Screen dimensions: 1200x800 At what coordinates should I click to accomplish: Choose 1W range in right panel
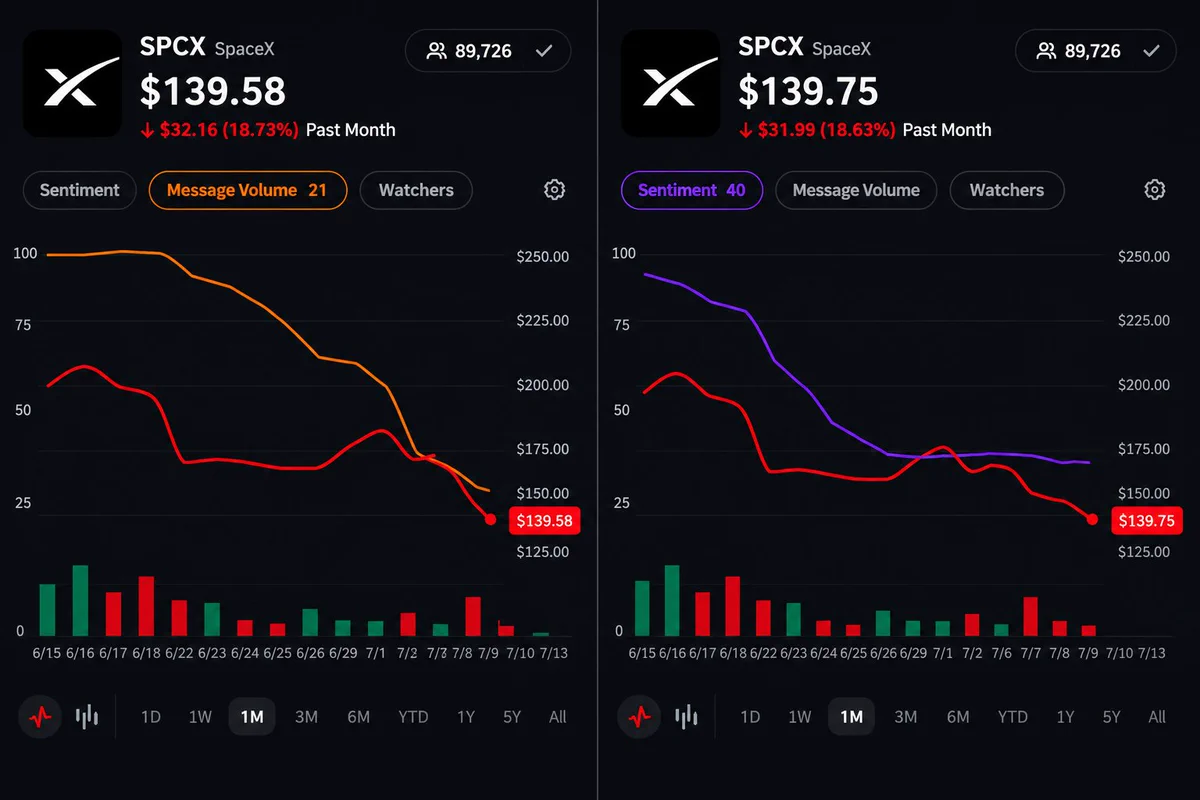click(799, 716)
